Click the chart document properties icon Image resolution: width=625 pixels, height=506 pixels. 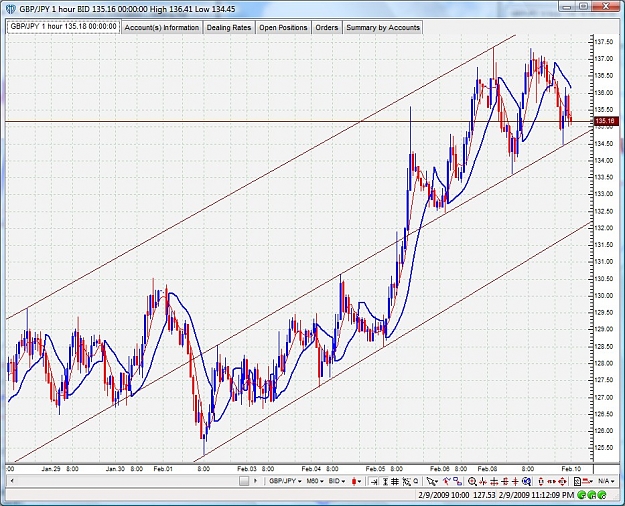[577, 482]
